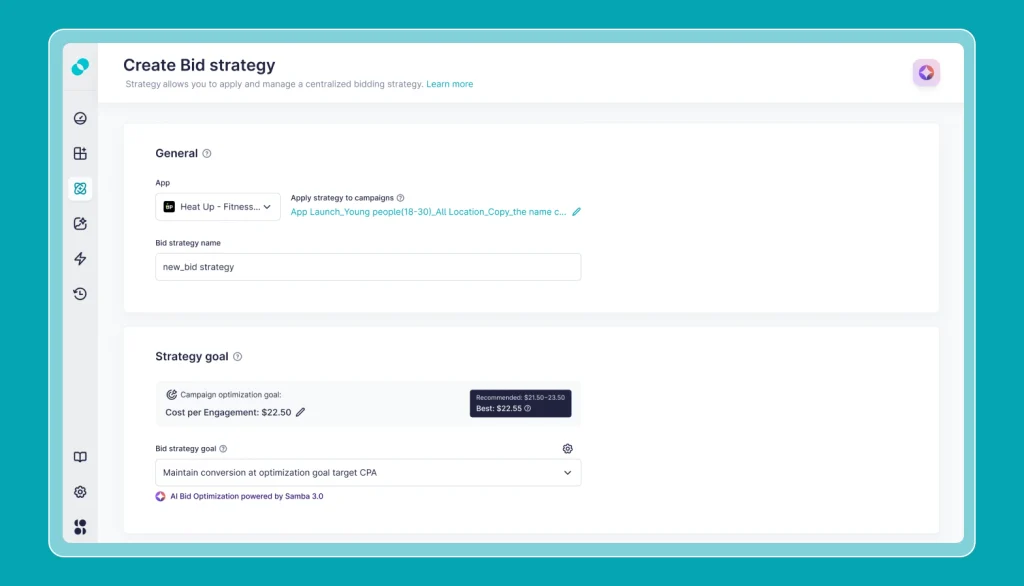Open the history clock icon in sidebar
This screenshot has width=1024, height=586.
pos(80,293)
